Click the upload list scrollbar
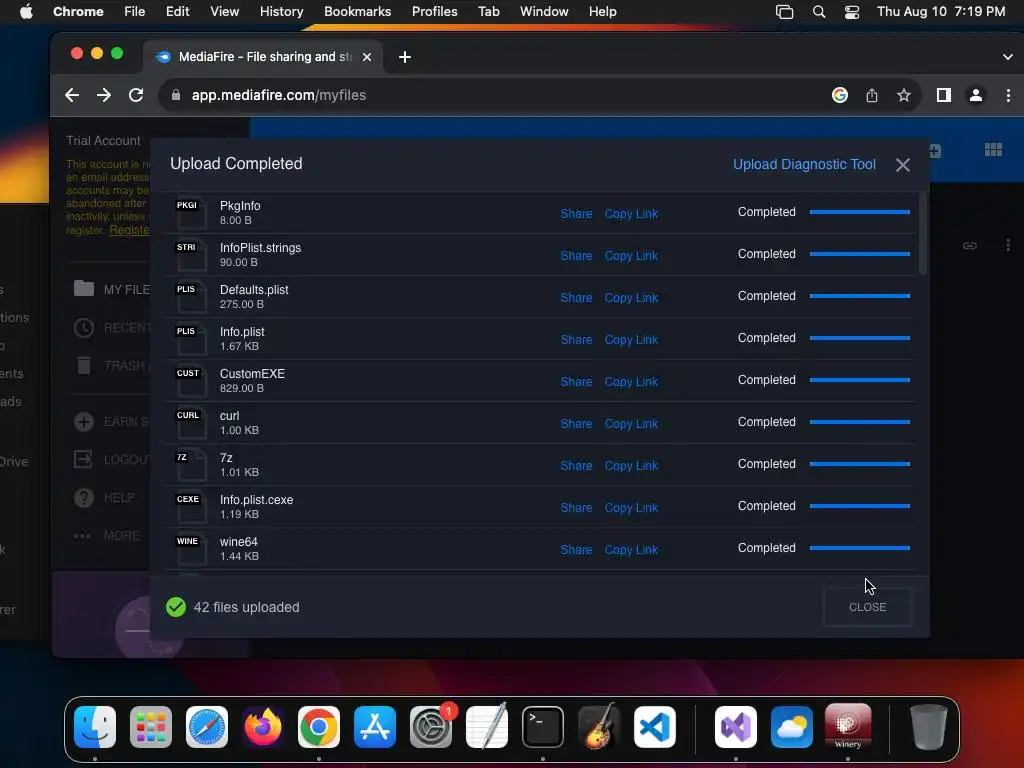 tap(923, 234)
